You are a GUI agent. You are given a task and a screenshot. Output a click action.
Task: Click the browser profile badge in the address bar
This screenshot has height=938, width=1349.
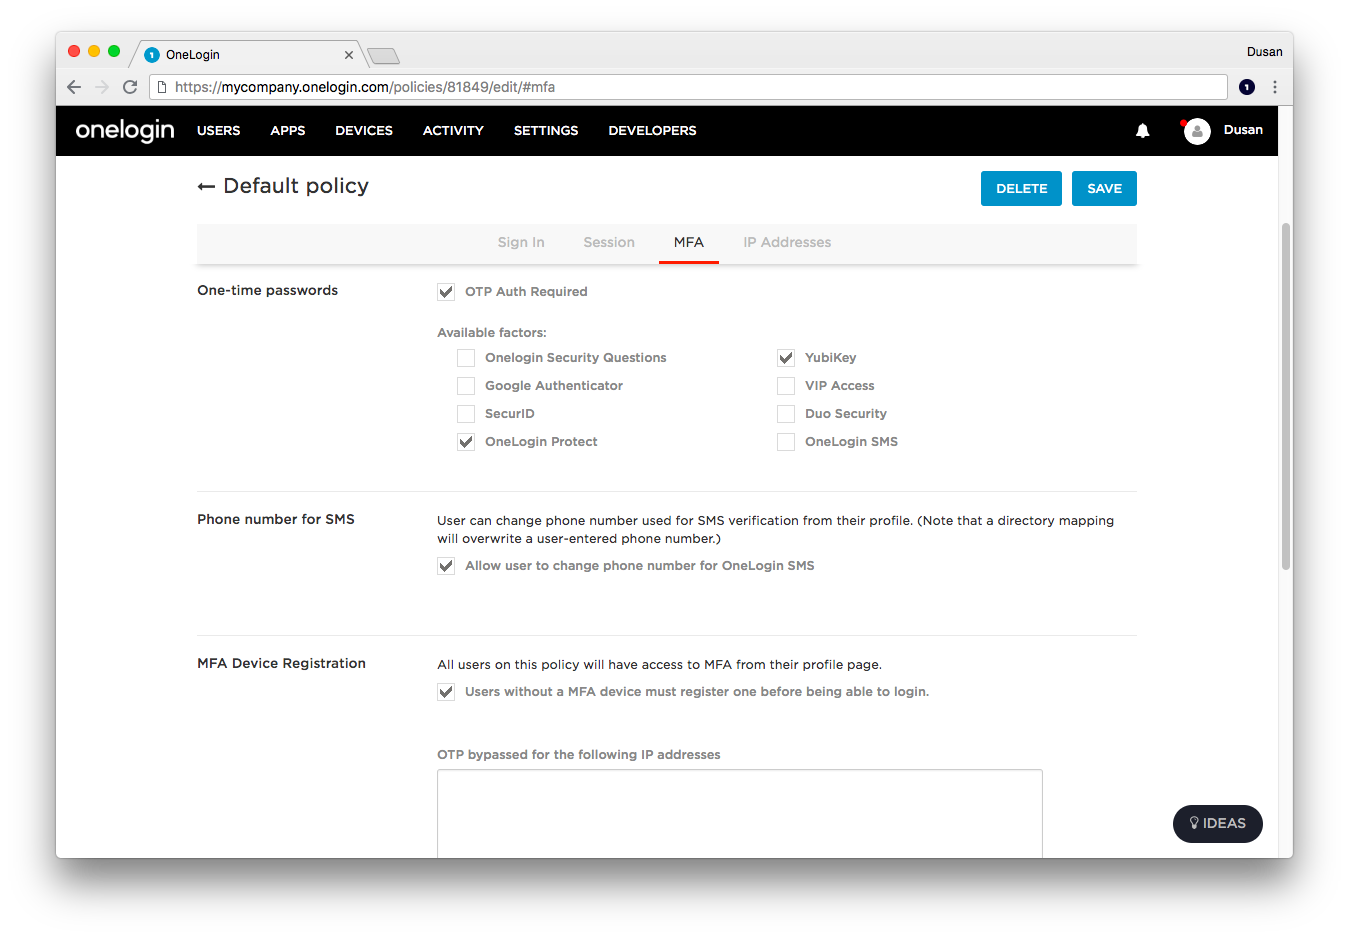click(1246, 87)
